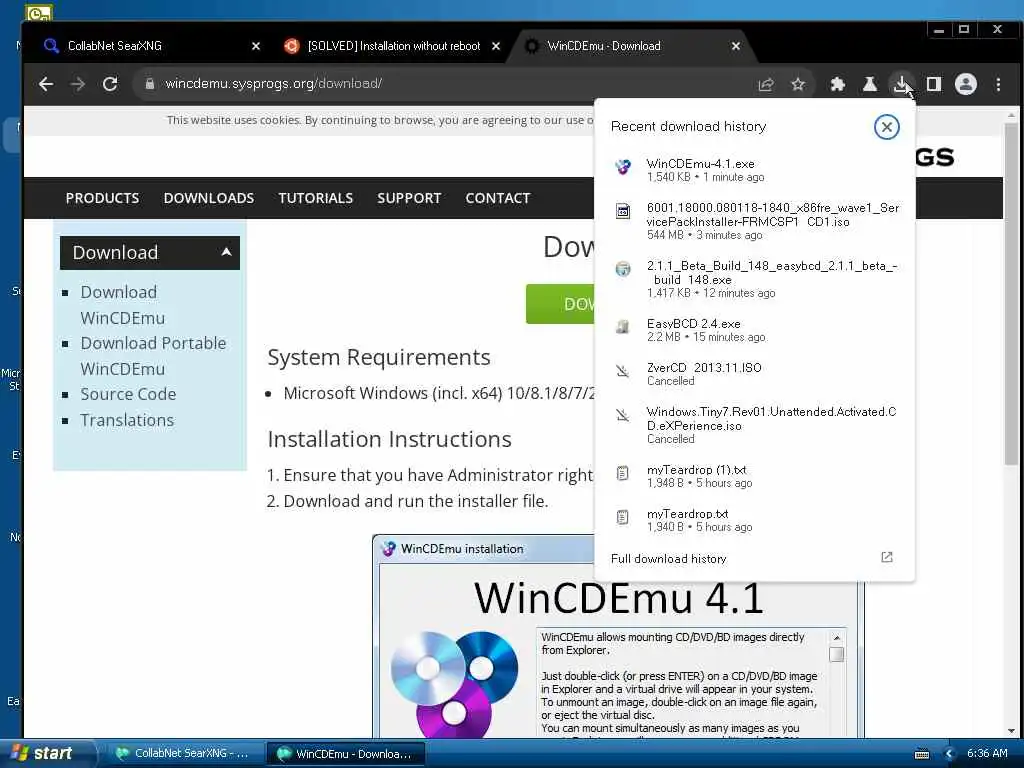Select the WinCDEmu - Download tab
This screenshot has height=768, width=1024.
[632, 46]
